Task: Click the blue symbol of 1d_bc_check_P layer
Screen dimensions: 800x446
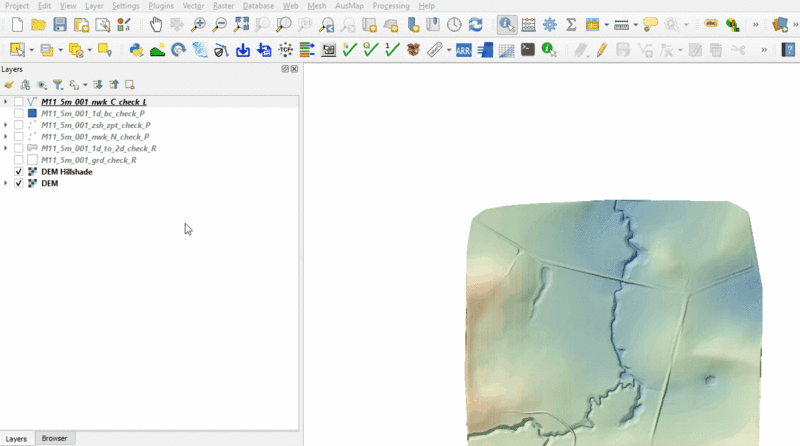Action: pyautogui.click(x=32, y=114)
